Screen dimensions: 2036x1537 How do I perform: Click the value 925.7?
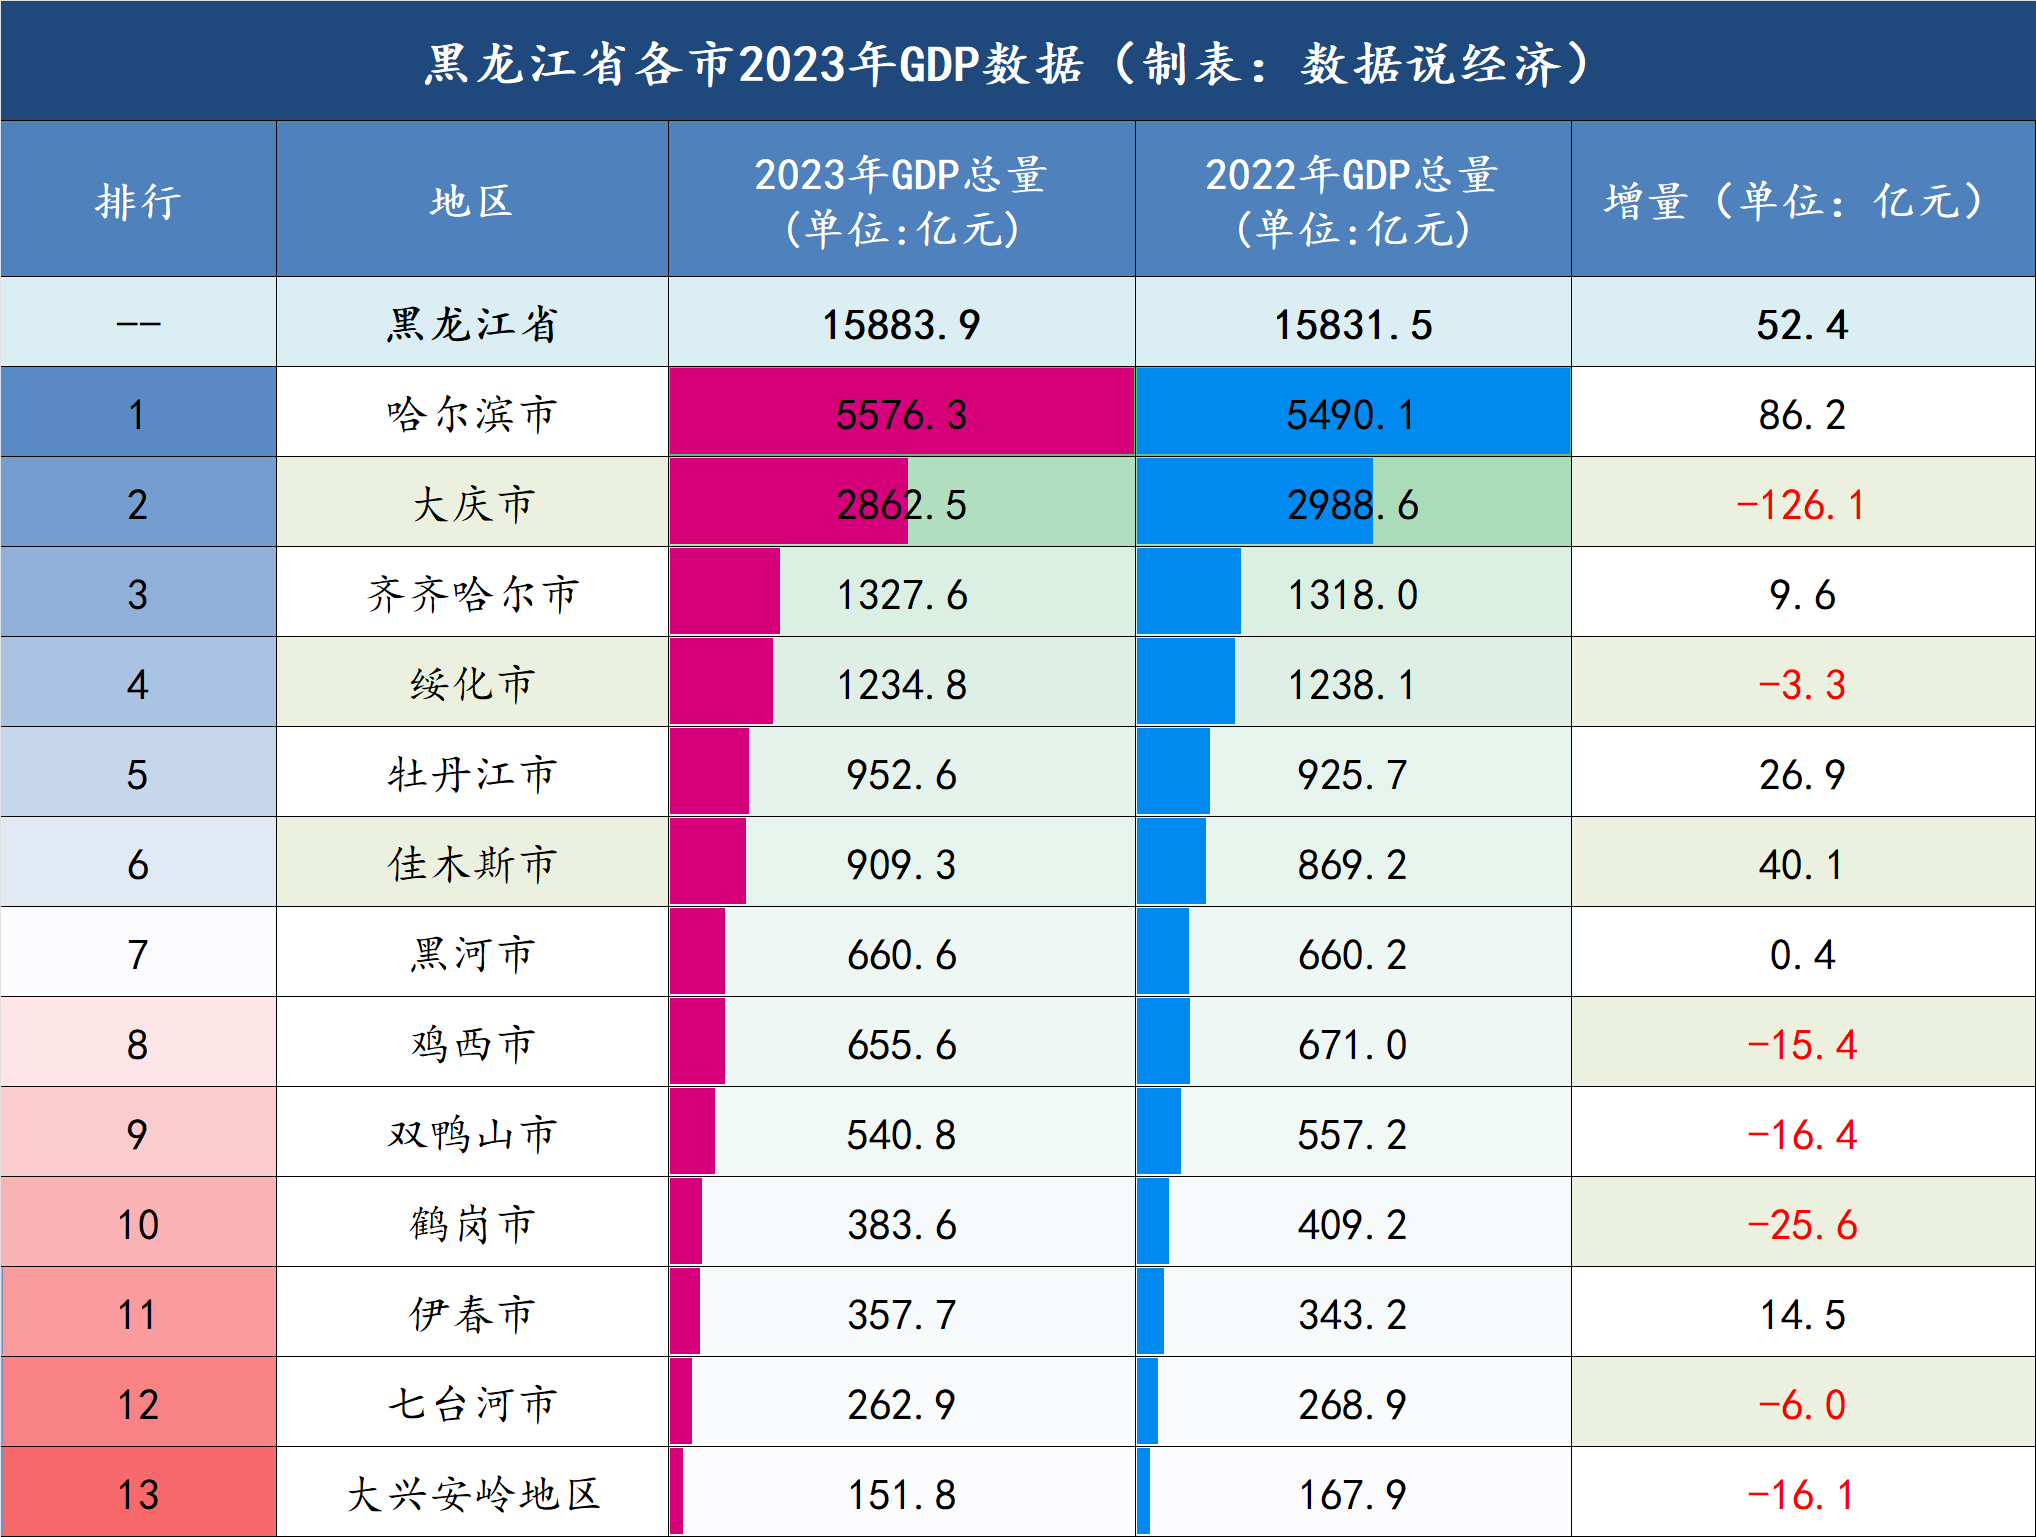pyautogui.click(x=1352, y=775)
